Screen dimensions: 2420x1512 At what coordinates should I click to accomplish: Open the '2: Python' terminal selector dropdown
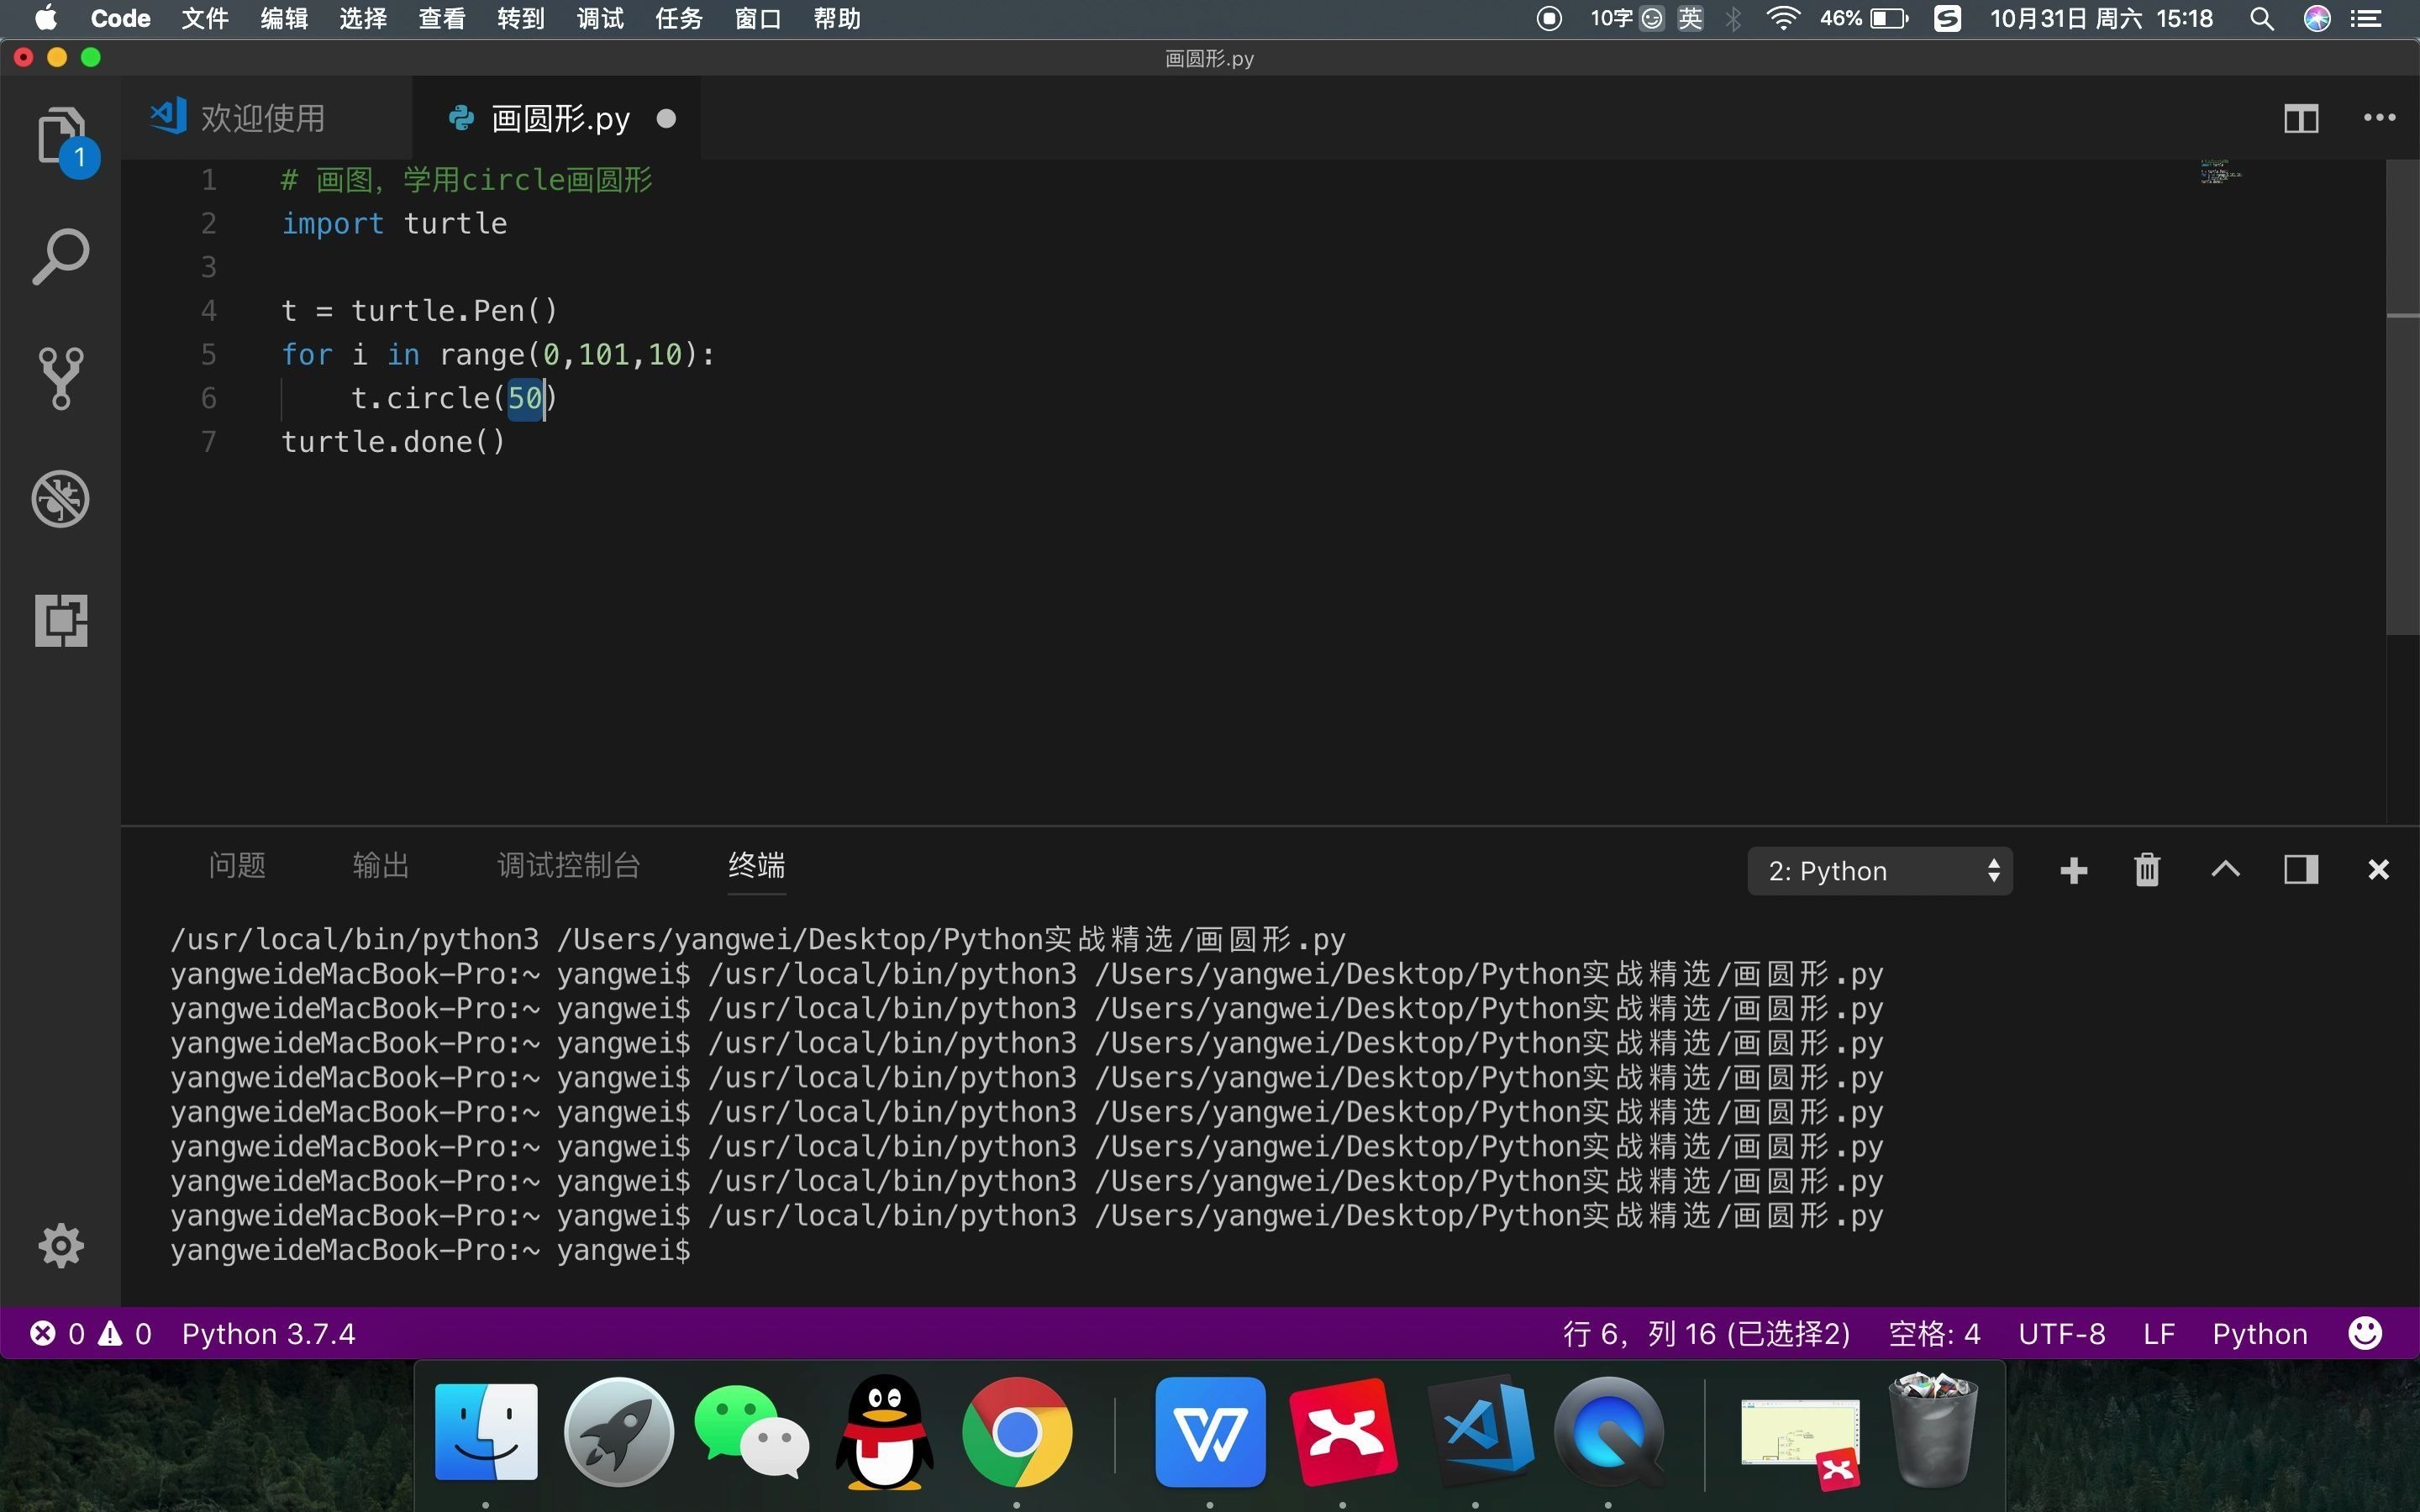coord(1880,871)
